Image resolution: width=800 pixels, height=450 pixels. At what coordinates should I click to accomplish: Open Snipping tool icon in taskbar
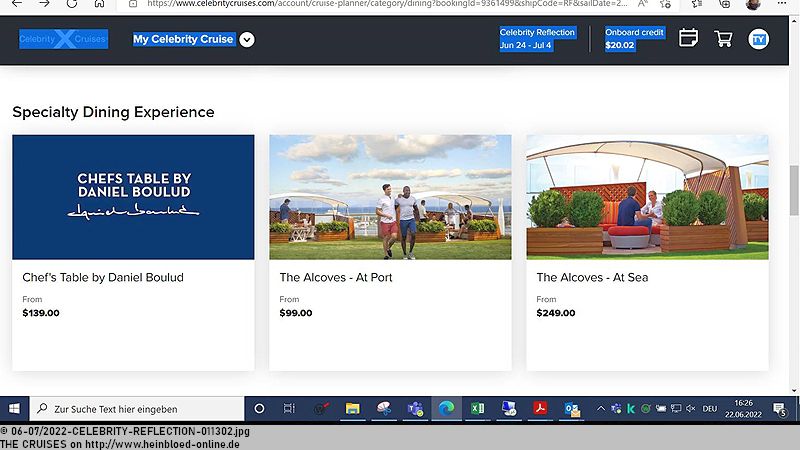(384, 409)
